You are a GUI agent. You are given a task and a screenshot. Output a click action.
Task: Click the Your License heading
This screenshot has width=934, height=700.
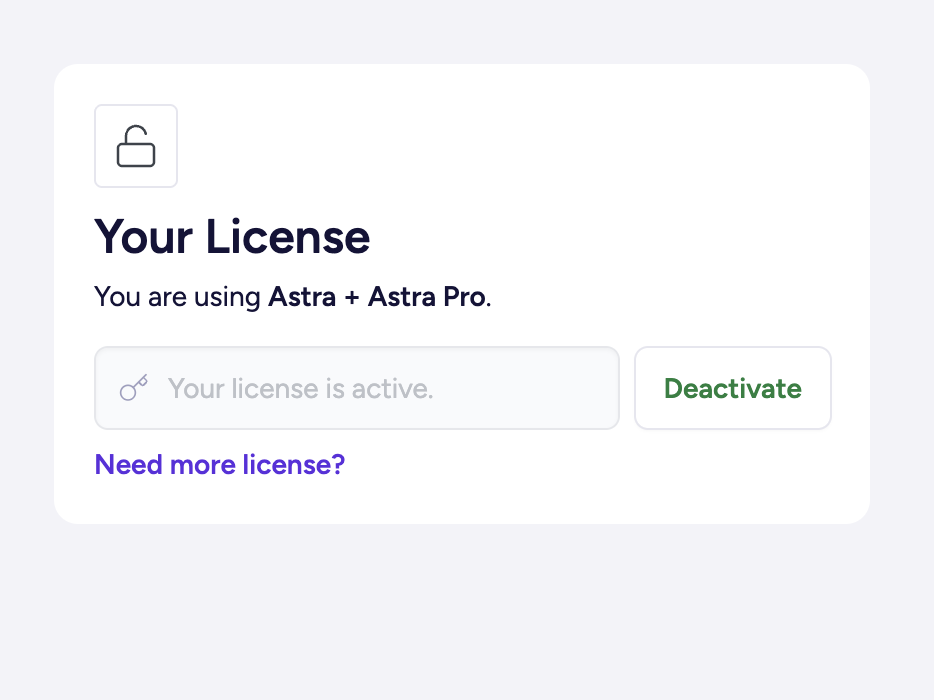click(x=232, y=237)
